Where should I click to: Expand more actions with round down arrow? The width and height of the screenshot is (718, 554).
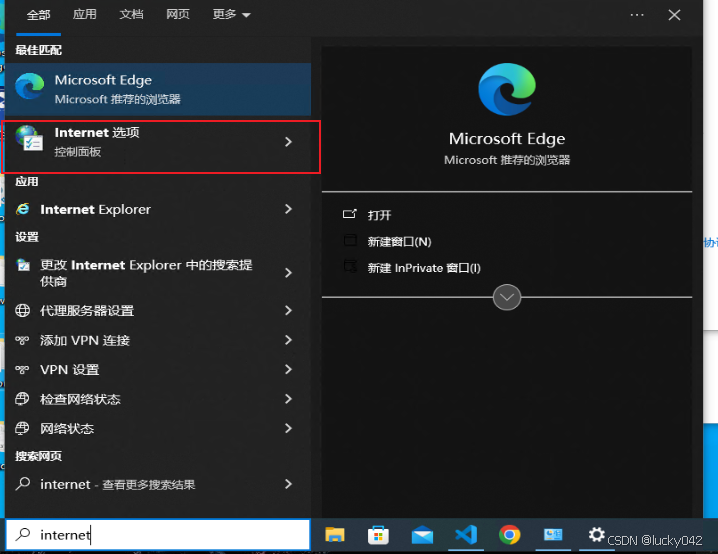tap(507, 297)
